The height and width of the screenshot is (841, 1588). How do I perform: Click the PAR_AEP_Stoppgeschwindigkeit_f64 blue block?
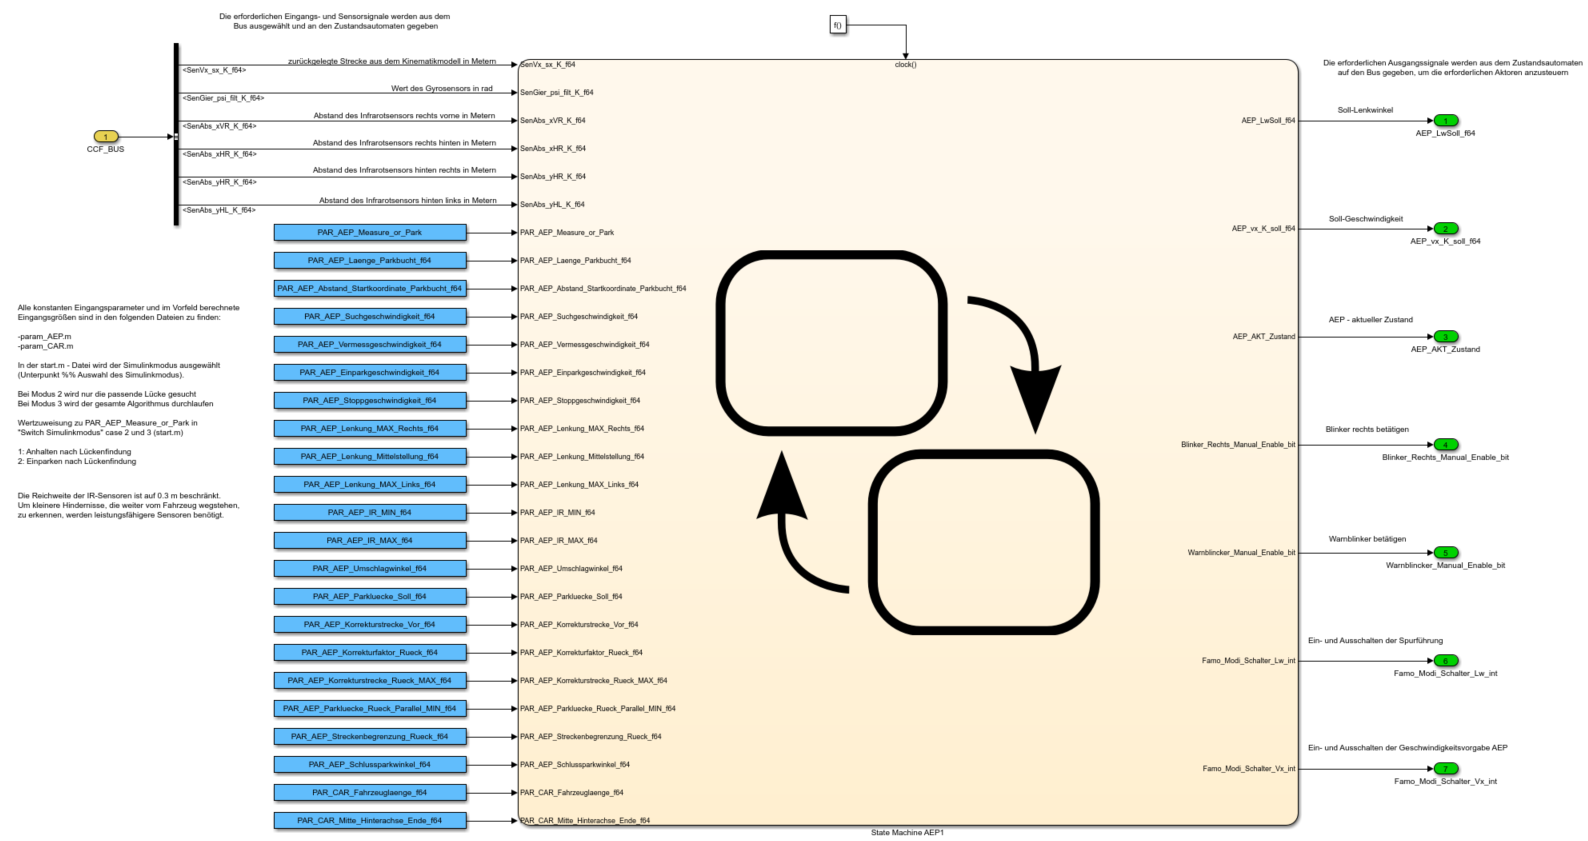370,401
